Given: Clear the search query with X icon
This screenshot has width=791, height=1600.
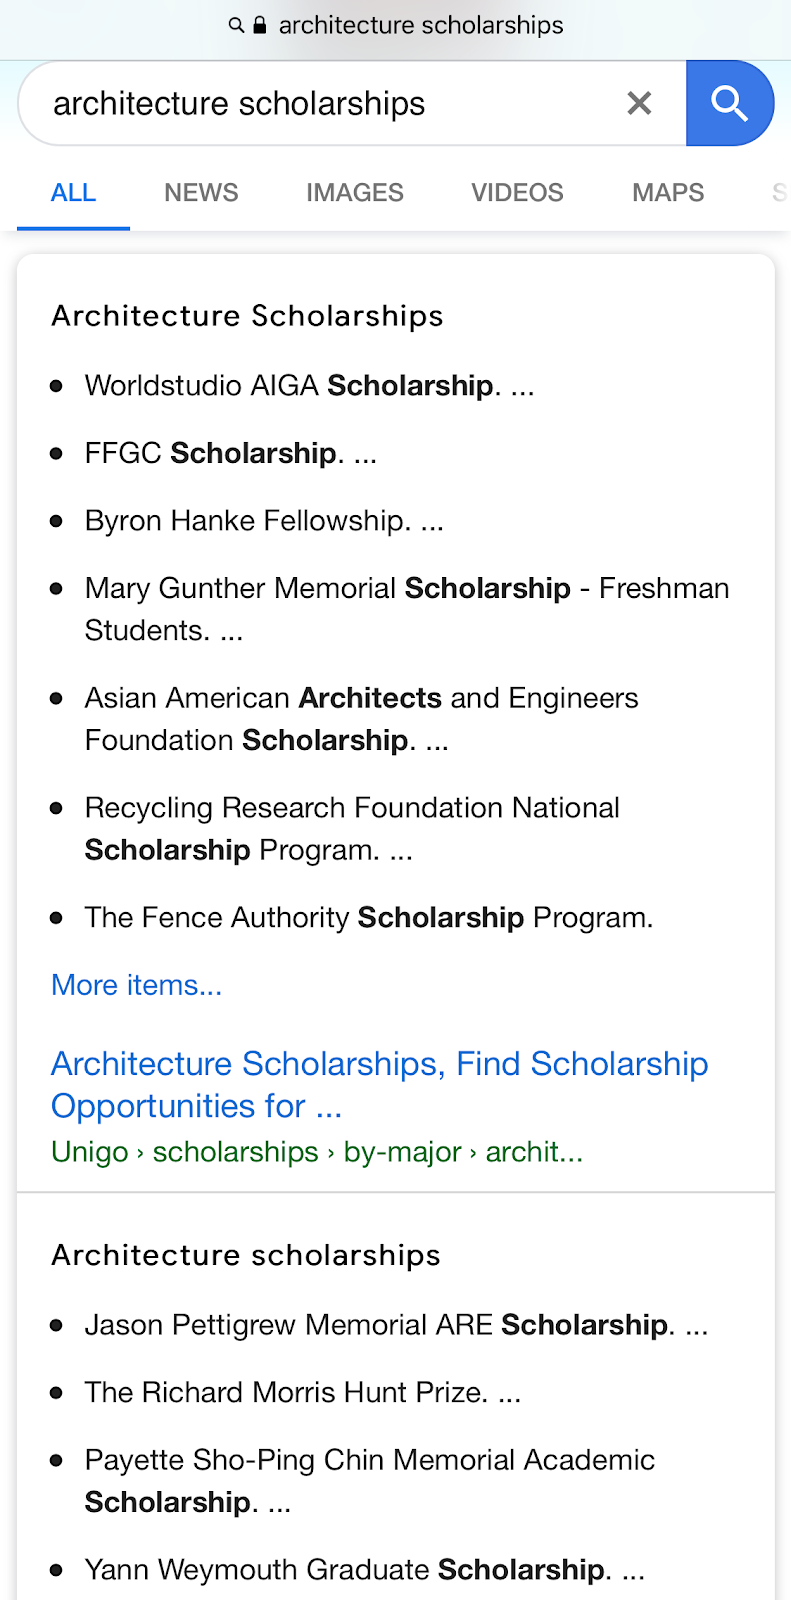Looking at the screenshot, I should click(639, 103).
